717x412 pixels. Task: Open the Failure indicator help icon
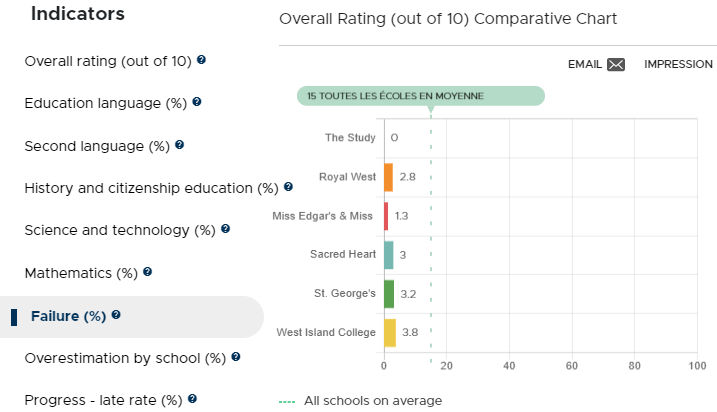[116, 315]
